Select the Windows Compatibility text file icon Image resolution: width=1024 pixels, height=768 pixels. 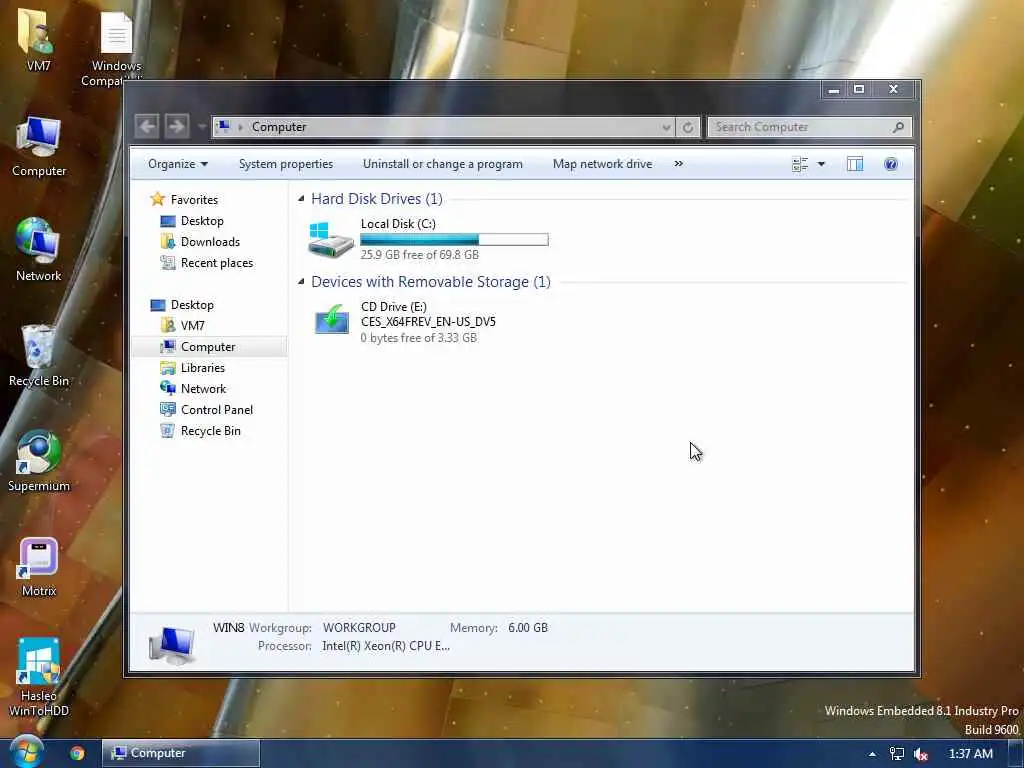click(x=116, y=47)
